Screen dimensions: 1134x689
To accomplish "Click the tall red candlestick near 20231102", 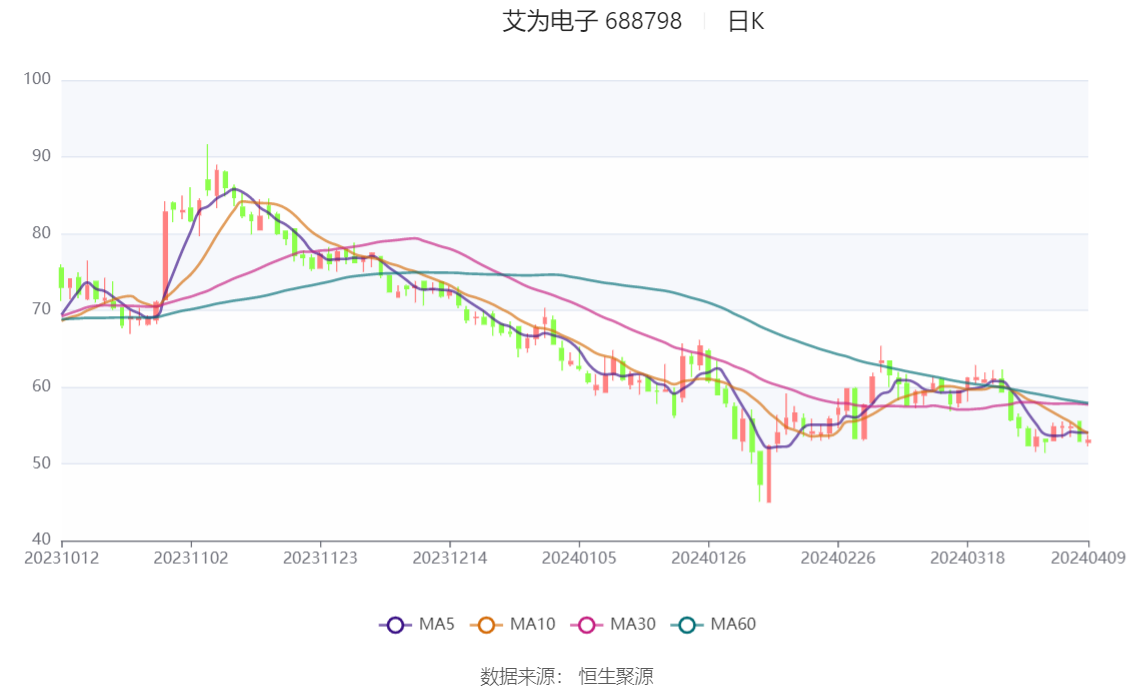I will (x=165, y=253).
